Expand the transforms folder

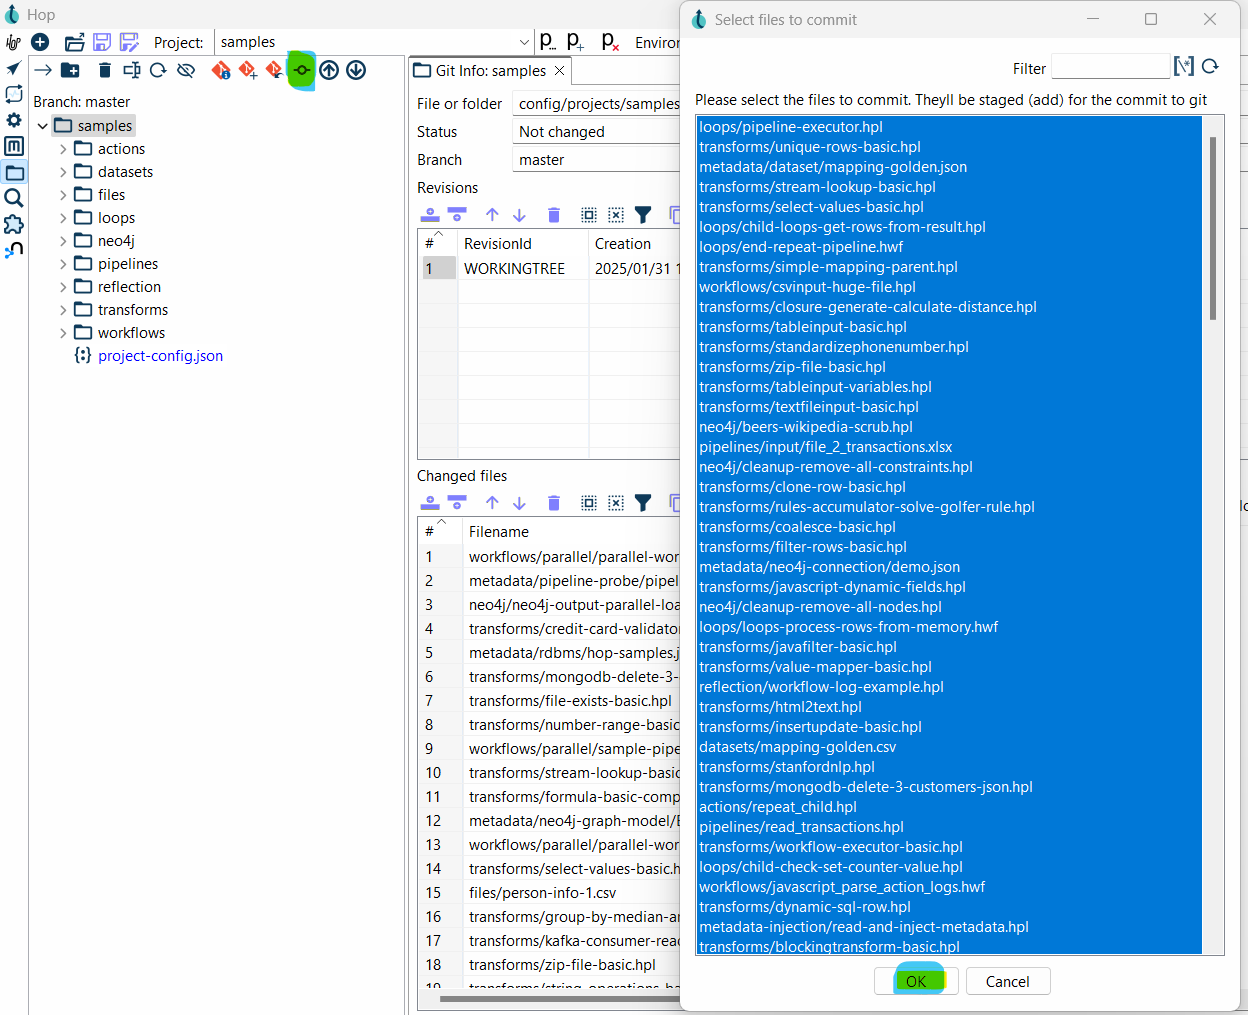pyautogui.click(x=63, y=310)
